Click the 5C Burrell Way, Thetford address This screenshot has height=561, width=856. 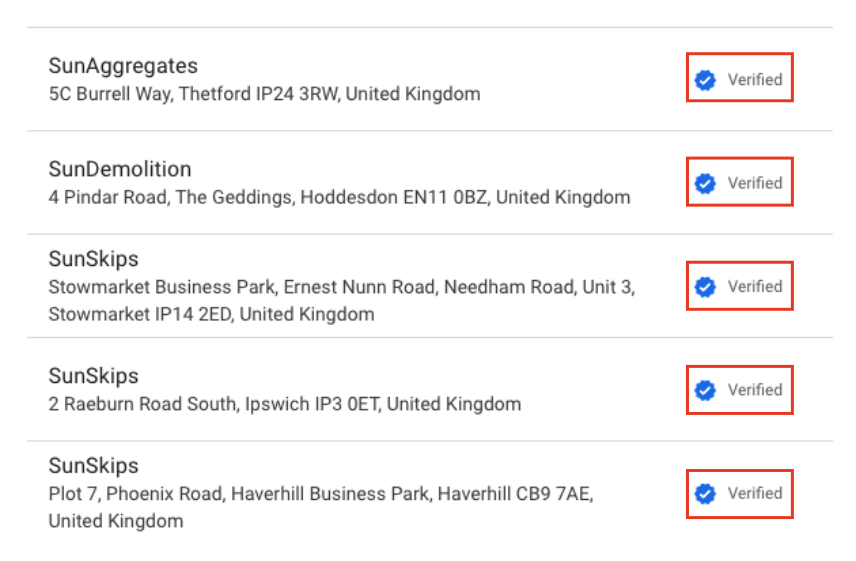[x=264, y=94]
